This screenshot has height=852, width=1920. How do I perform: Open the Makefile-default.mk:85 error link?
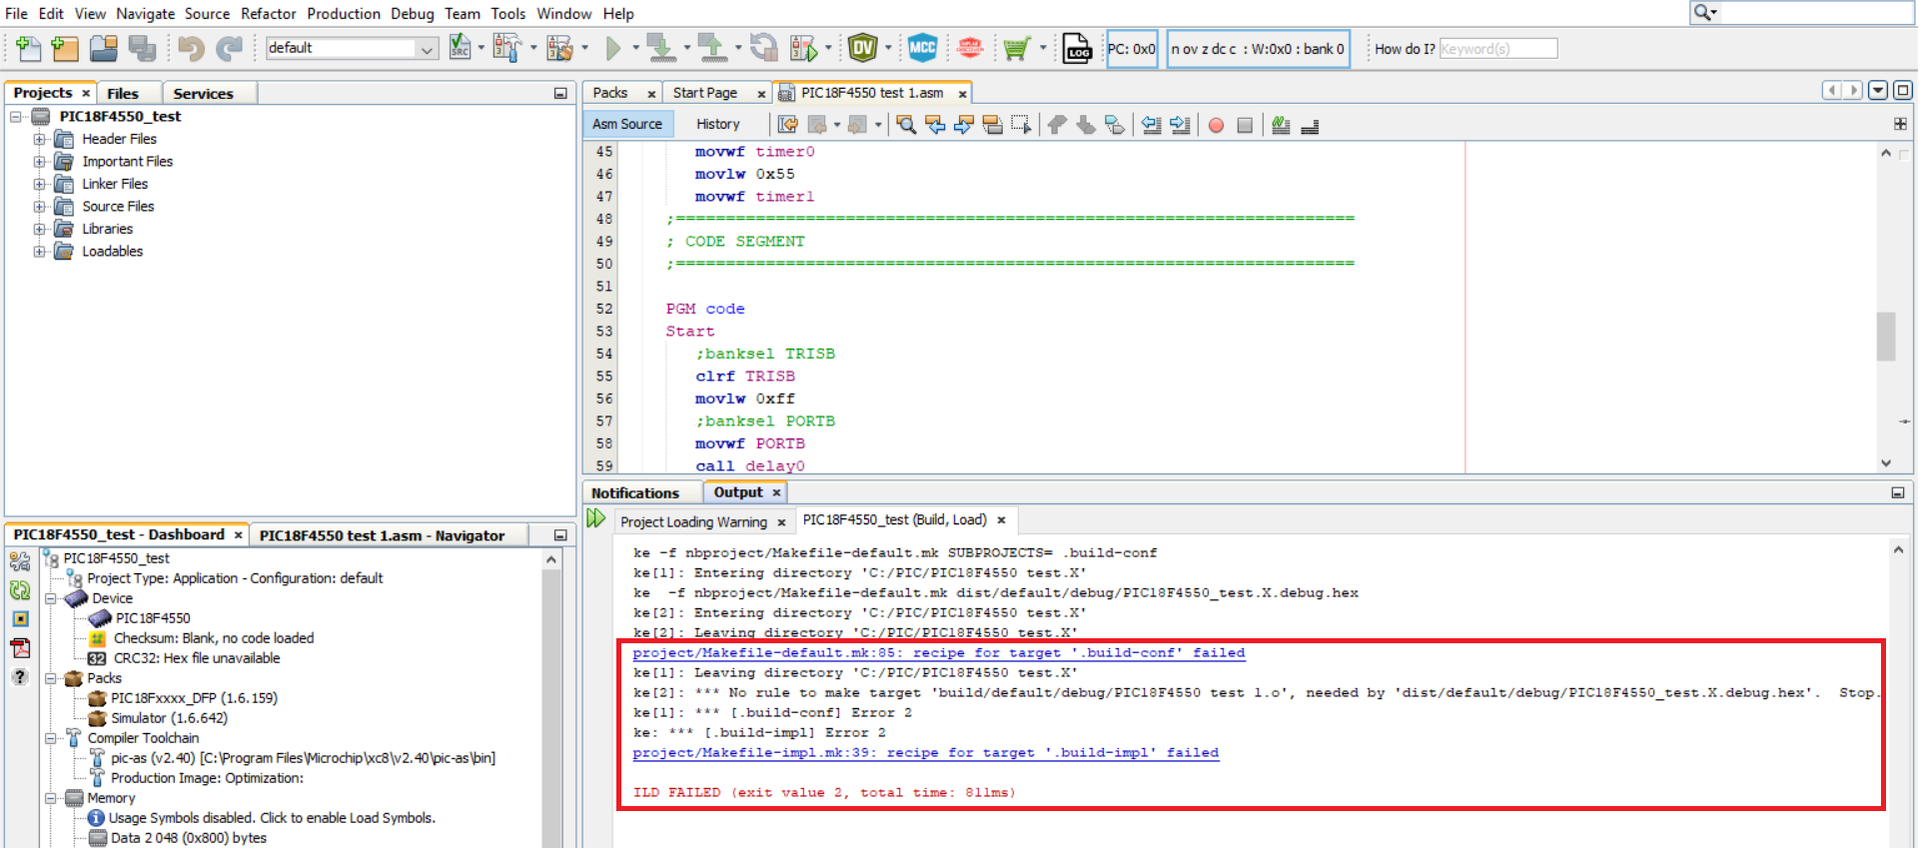click(x=939, y=653)
